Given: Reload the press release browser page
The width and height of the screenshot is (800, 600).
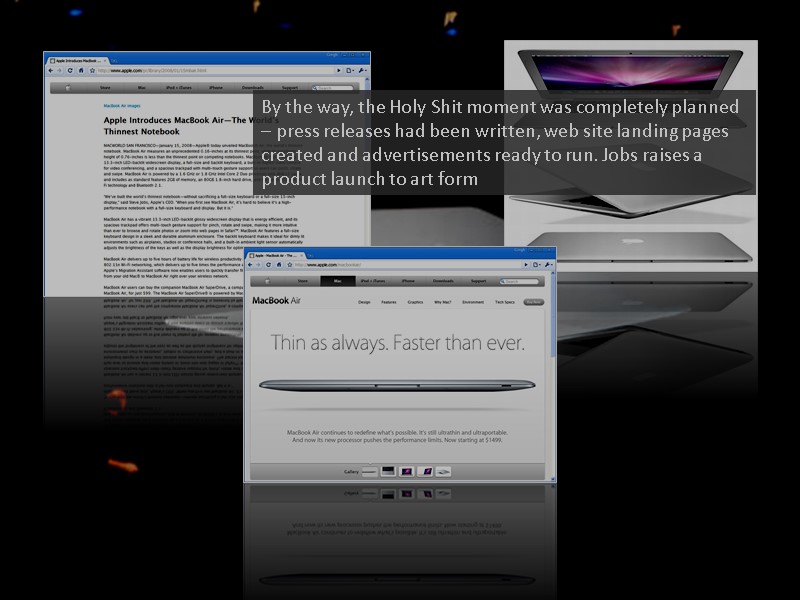Looking at the screenshot, I should pos(70,70).
